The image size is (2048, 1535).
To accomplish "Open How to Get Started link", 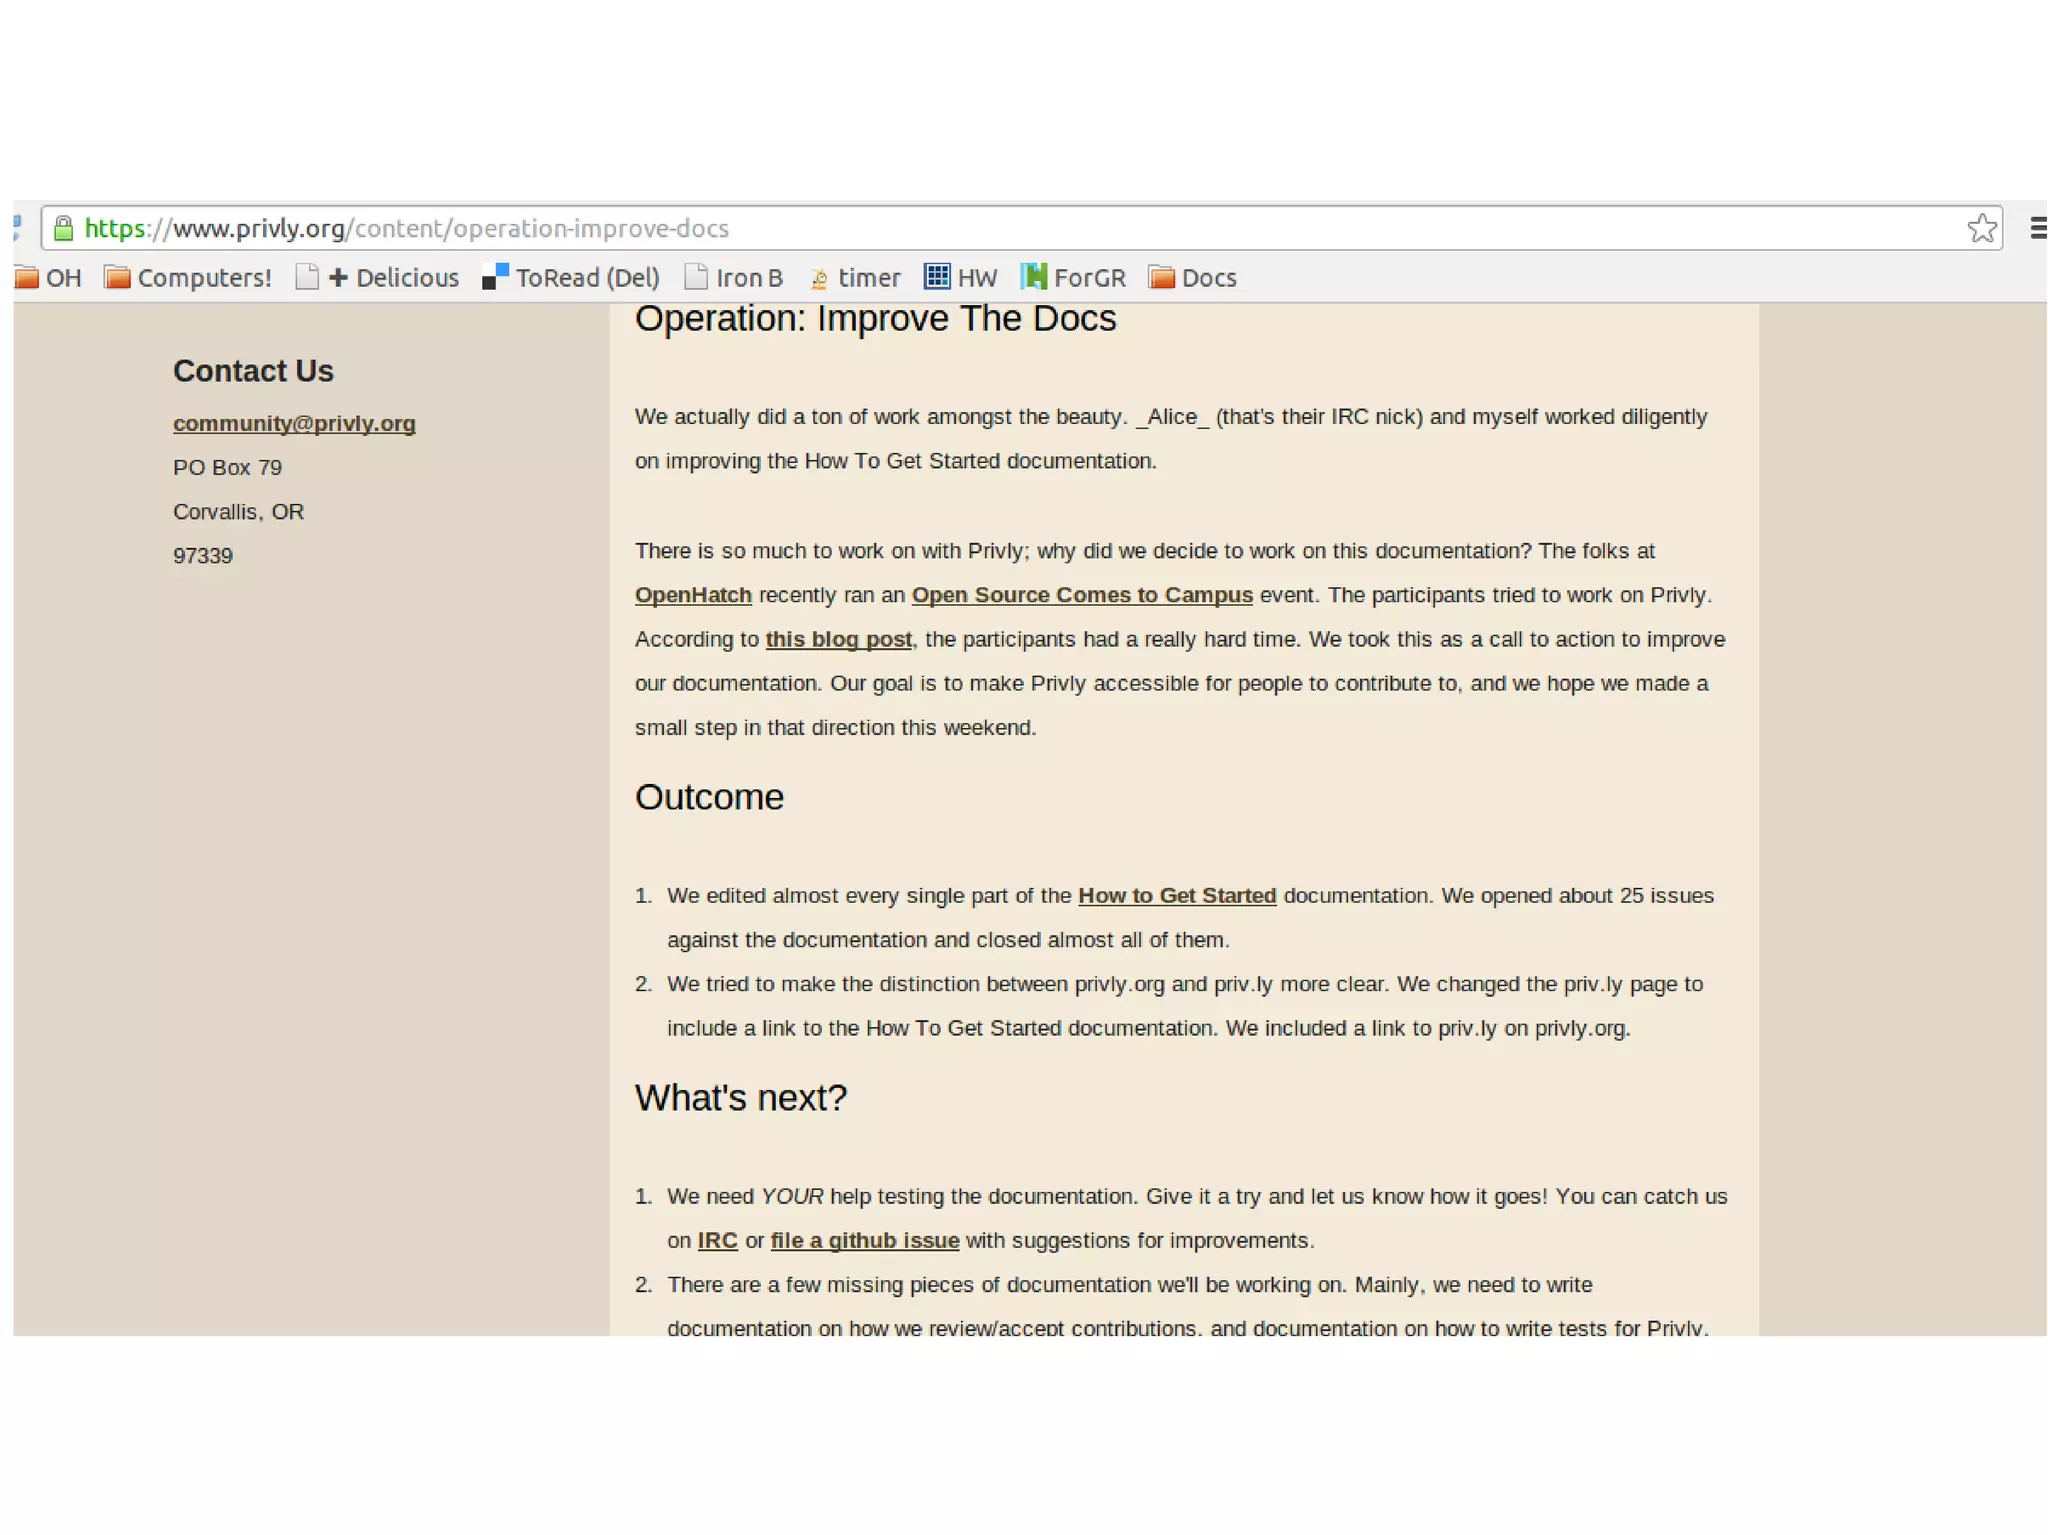I will click(1176, 895).
